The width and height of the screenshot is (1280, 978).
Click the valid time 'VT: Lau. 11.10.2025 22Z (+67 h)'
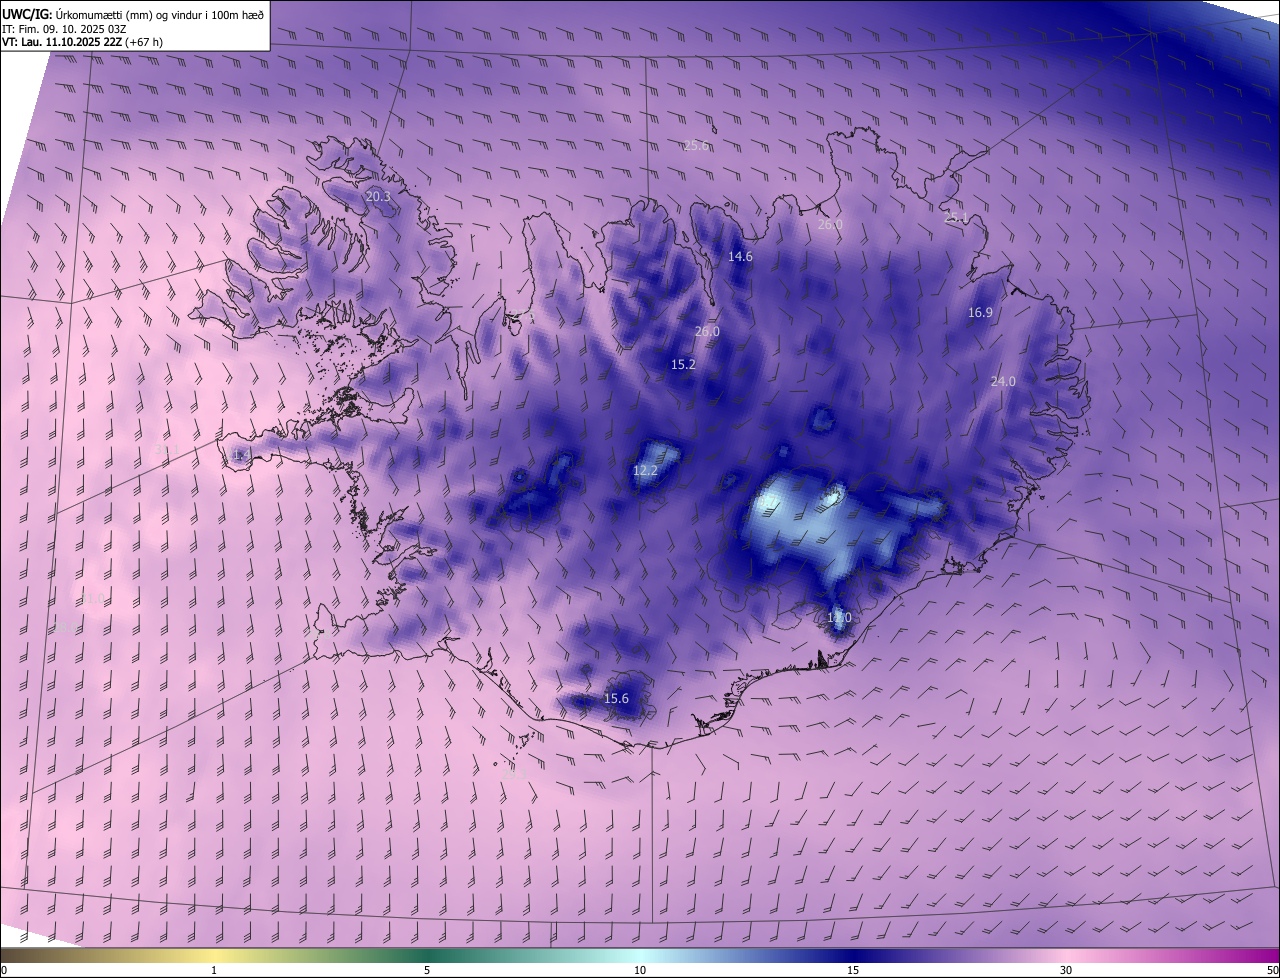pos(82,42)
